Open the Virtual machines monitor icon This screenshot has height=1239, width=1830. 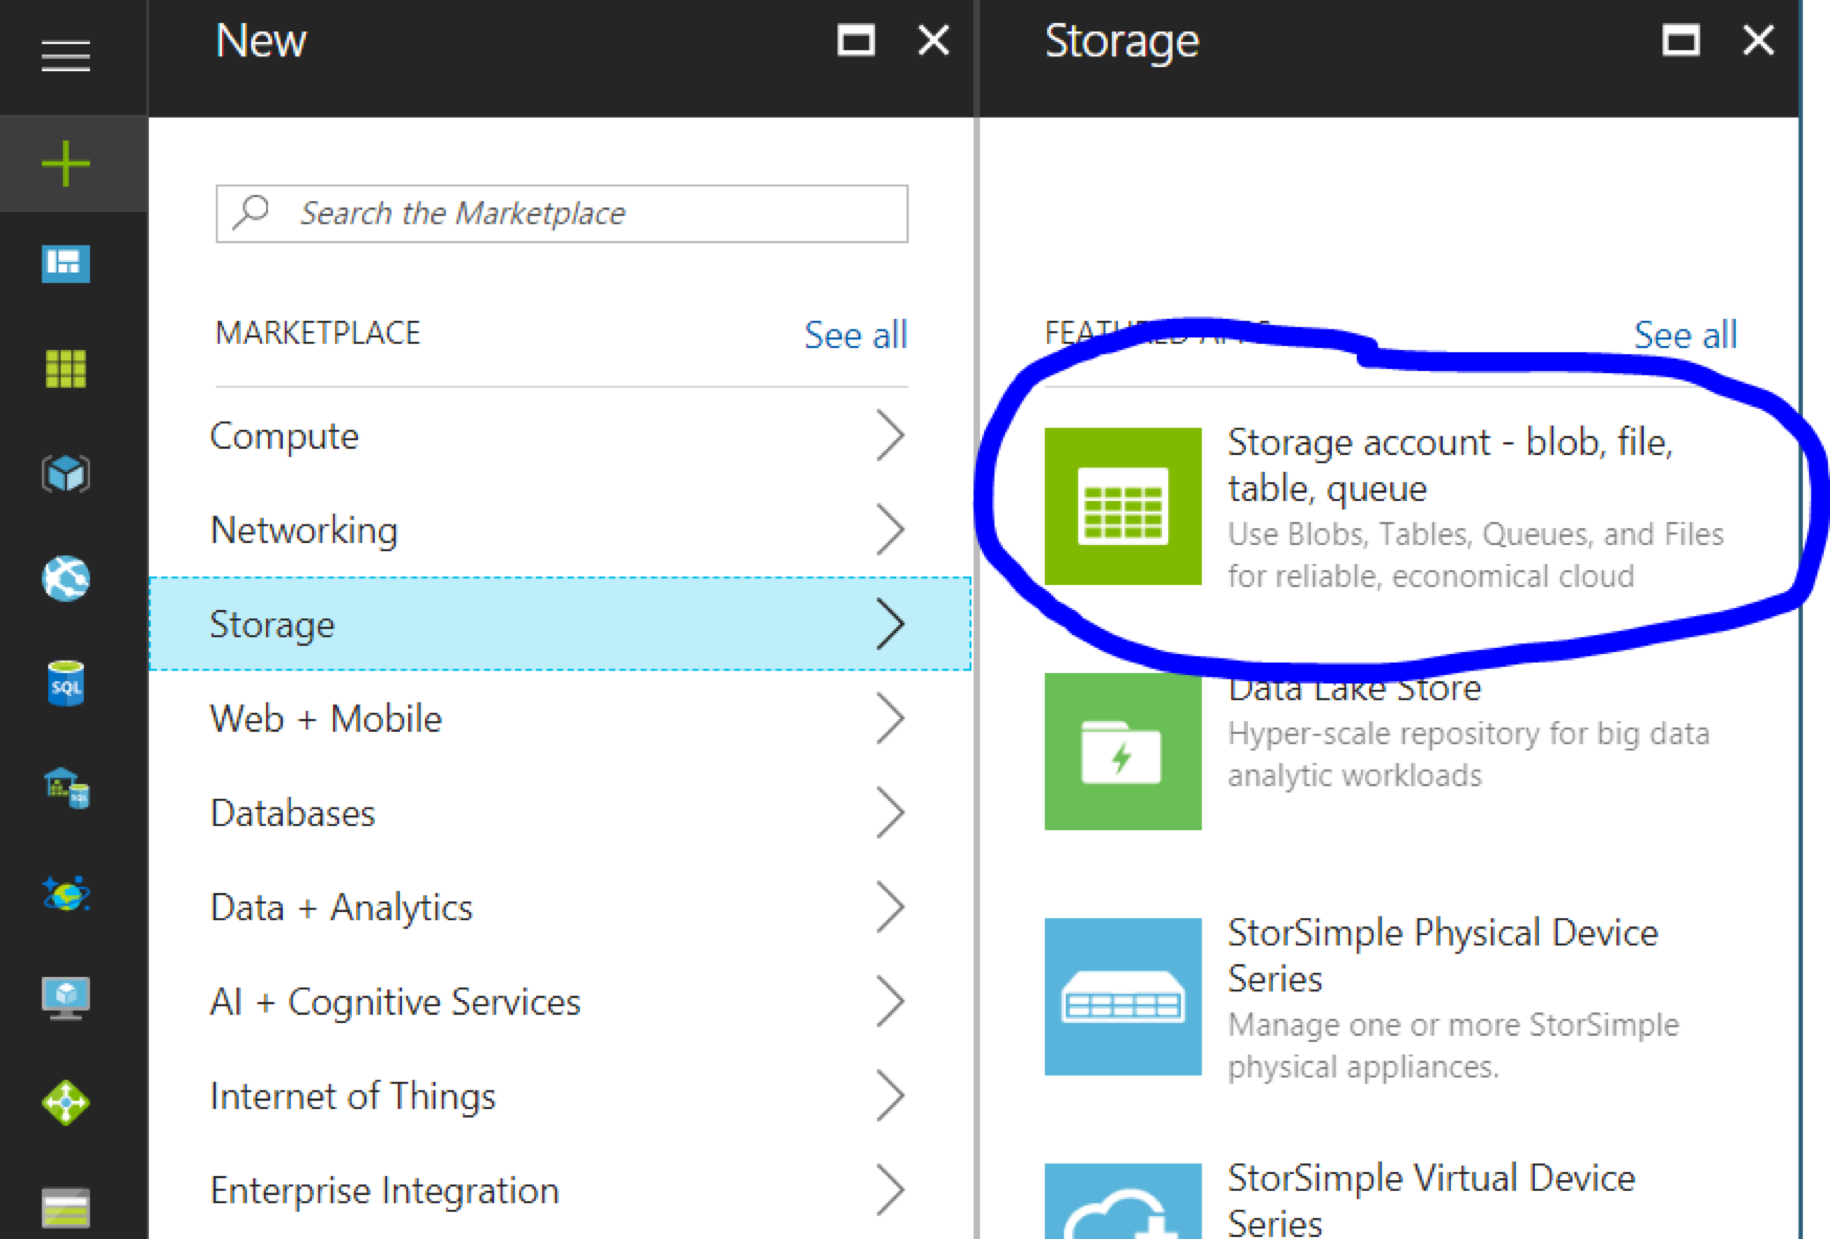pos(66,998)
